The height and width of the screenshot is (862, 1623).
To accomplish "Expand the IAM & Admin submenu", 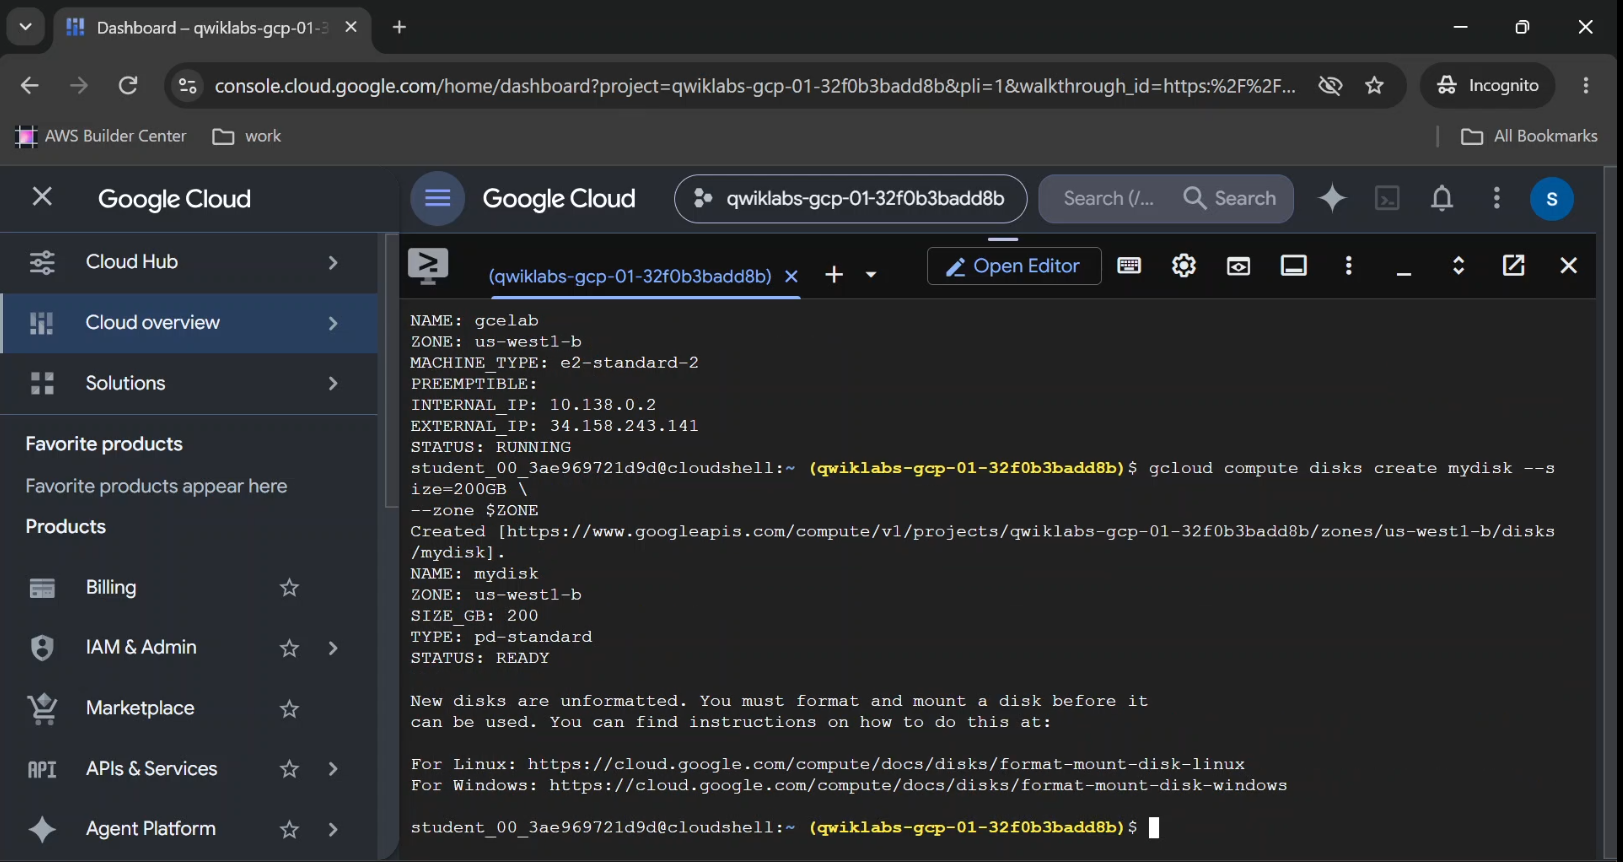I will tap(333, 648).
